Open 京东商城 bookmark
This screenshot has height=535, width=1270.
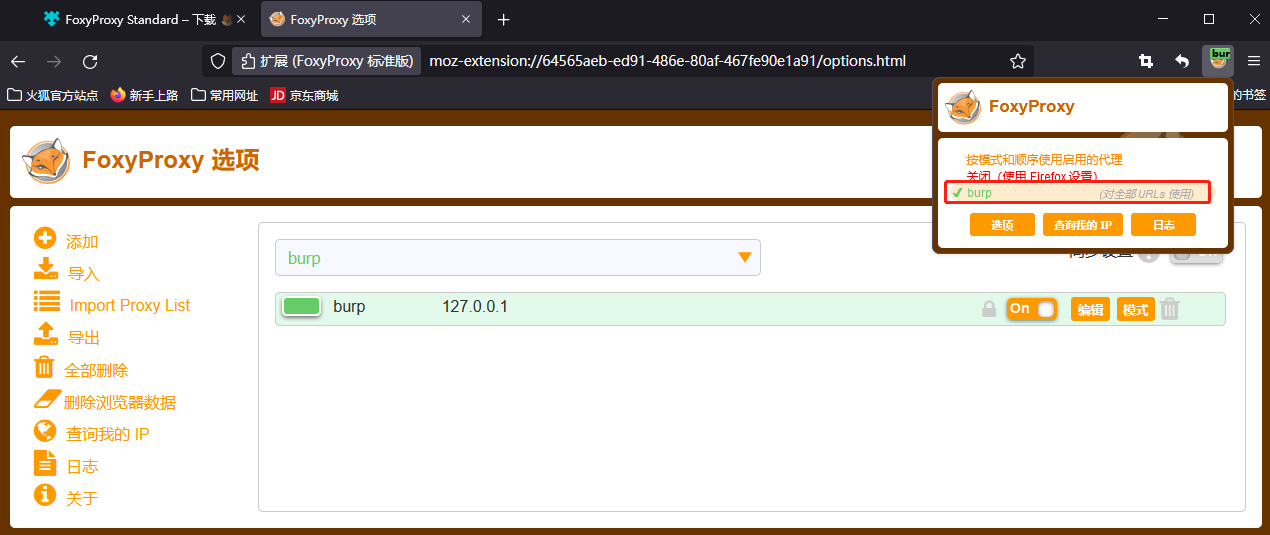click(x=304, y=95)
